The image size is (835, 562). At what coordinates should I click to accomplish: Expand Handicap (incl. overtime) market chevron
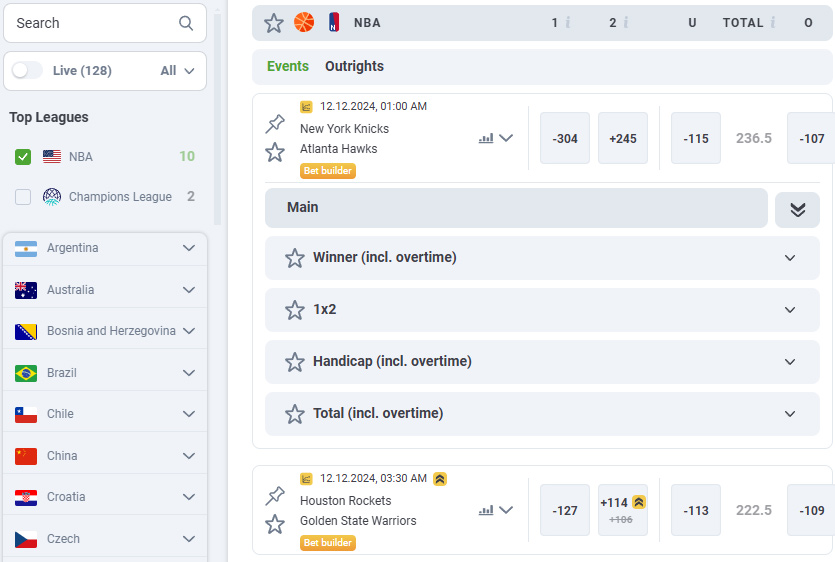tap(790, 362)
